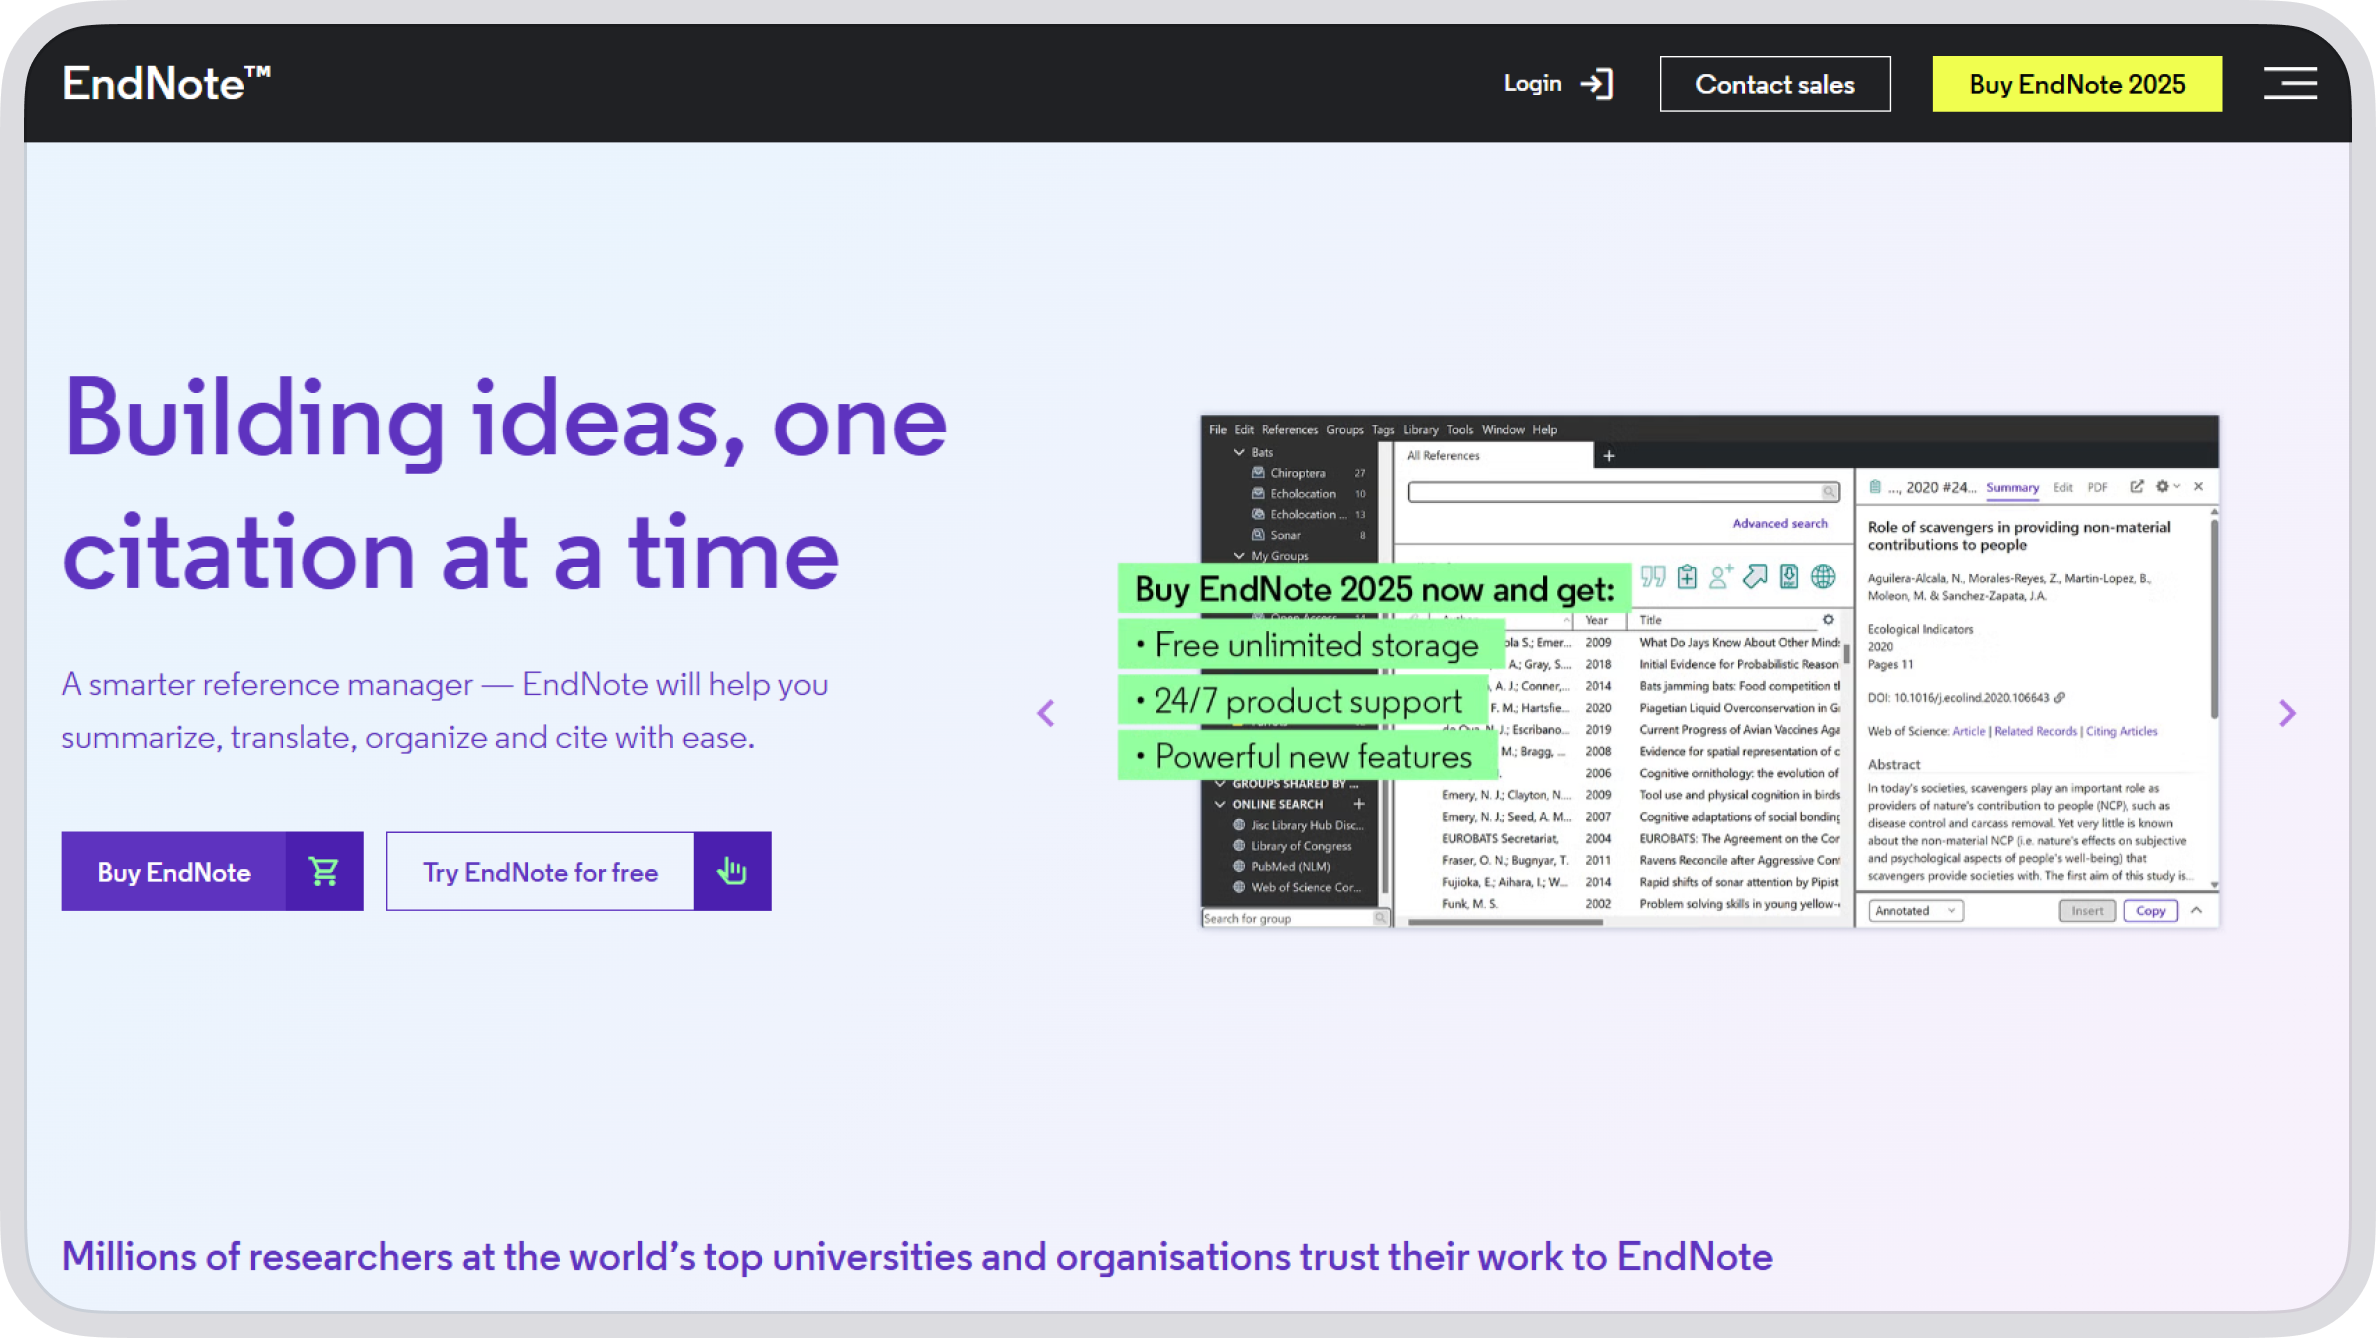Click the shopping cart icon on Buy EndNote
The image size is (2376, 1338).
pyautogui.click(x=323, y=871)
